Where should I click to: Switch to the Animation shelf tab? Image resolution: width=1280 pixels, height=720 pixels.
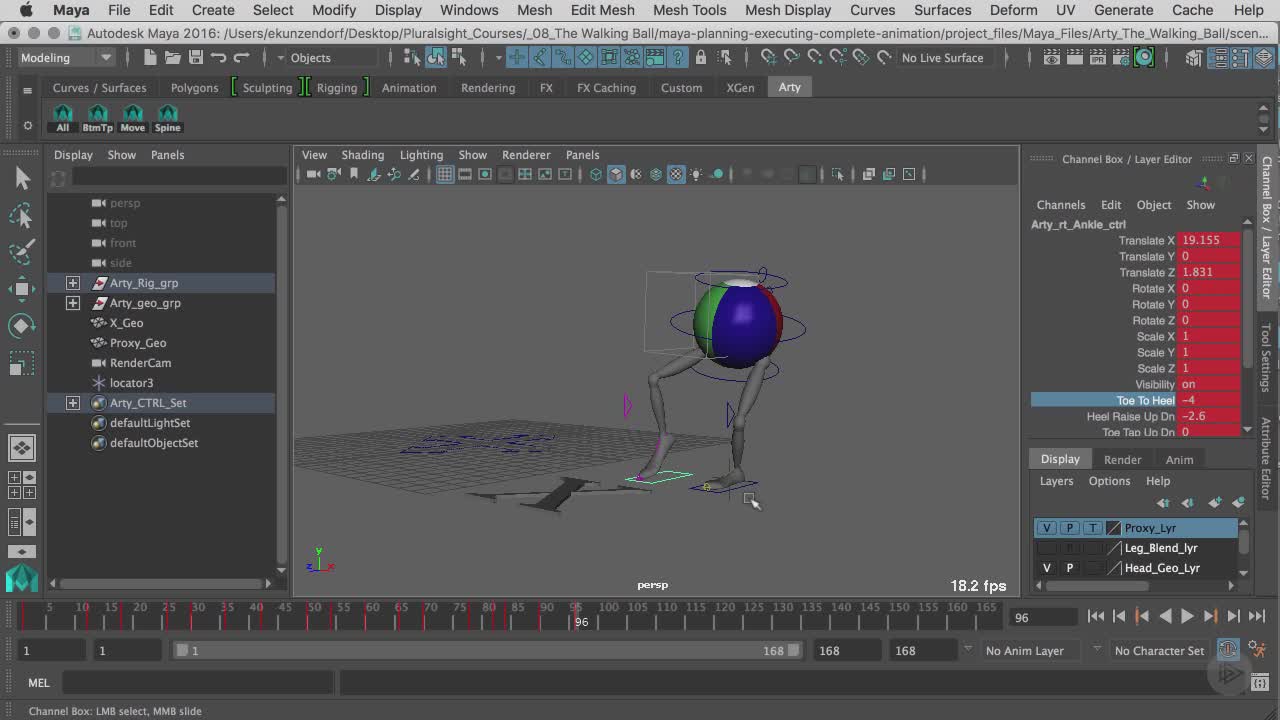click(409, 88)
